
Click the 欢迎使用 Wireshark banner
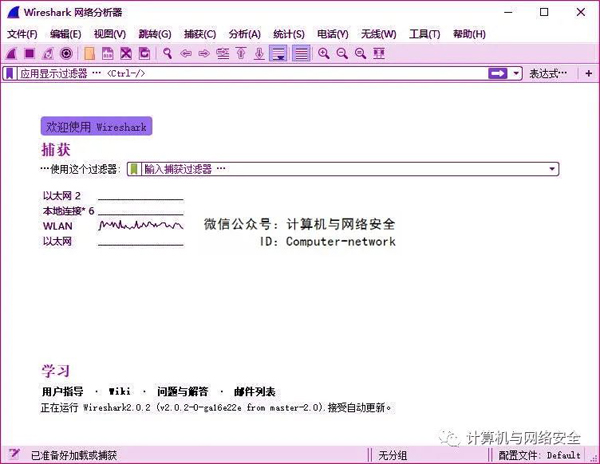pyautogui.click(x=96, y=126)
